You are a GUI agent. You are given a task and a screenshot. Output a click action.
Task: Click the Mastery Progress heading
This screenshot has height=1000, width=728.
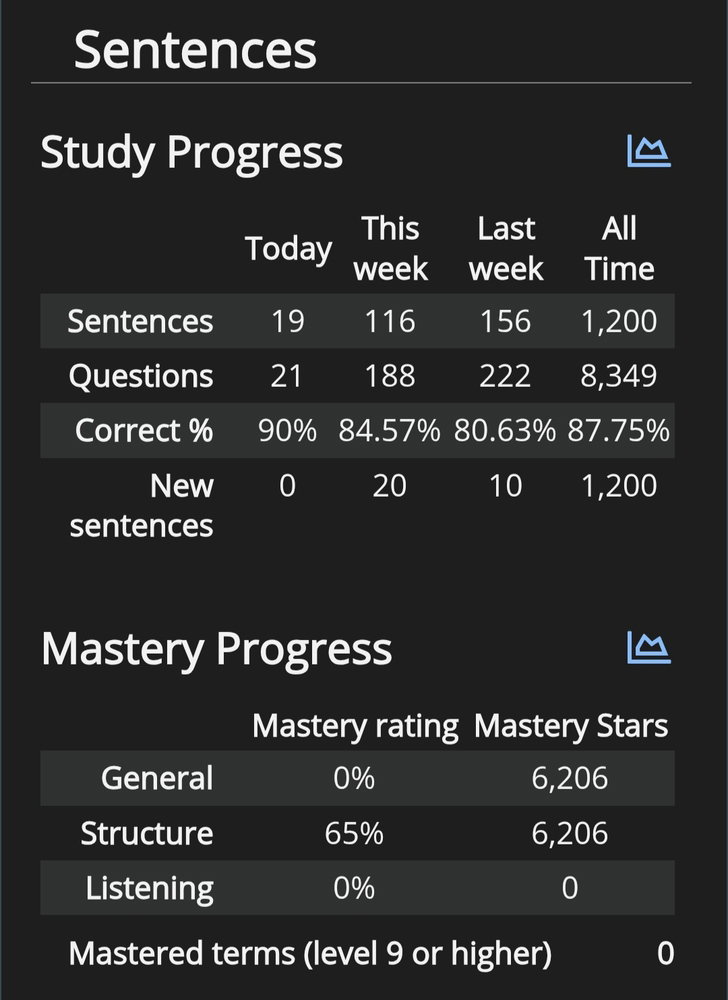pos(216,650)
